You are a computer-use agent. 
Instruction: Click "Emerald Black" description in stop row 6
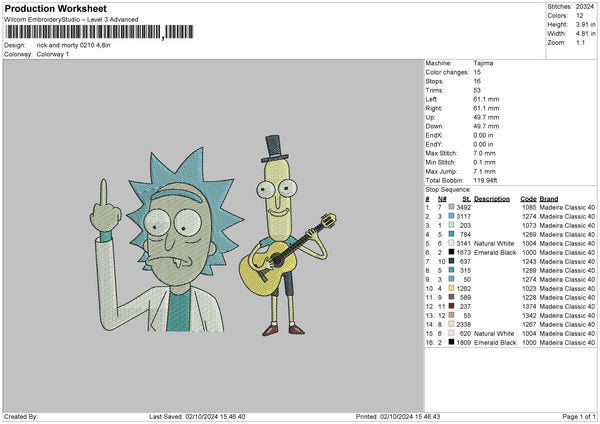coord(495,253)
